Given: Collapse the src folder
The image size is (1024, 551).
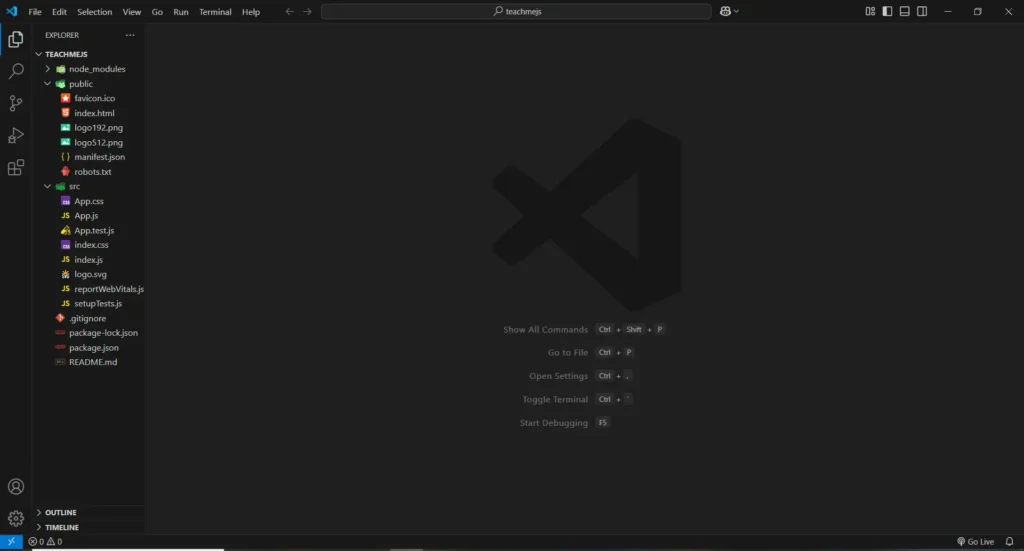Looking at the screenshot, I should pos(48,186).
